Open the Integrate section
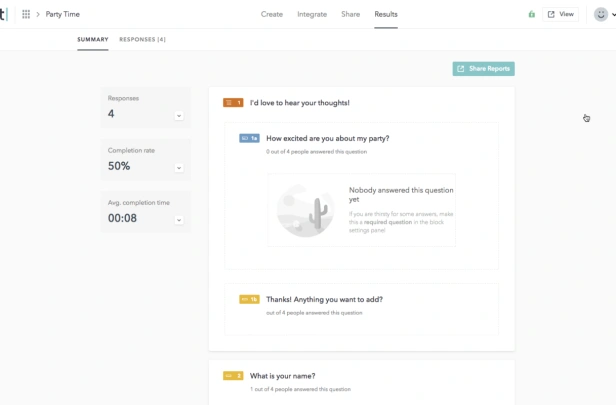 (312, 14)
